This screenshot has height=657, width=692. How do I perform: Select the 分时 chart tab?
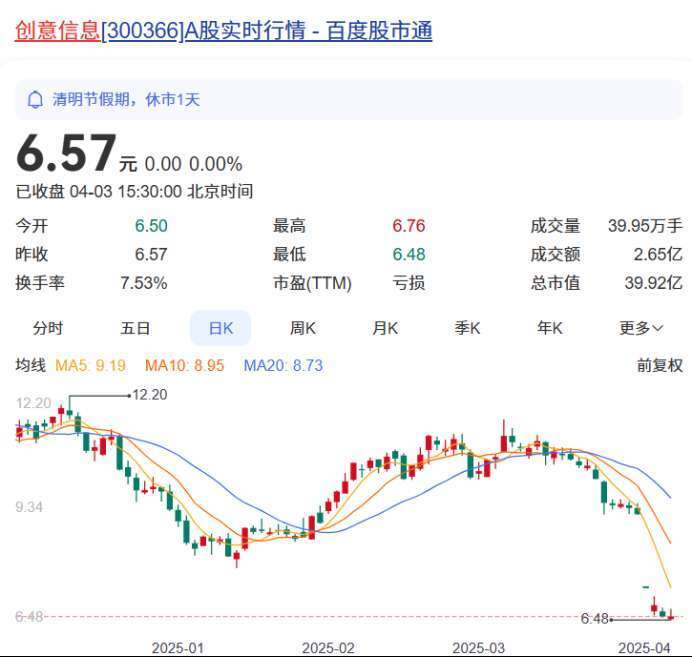[x=48, y=328]
